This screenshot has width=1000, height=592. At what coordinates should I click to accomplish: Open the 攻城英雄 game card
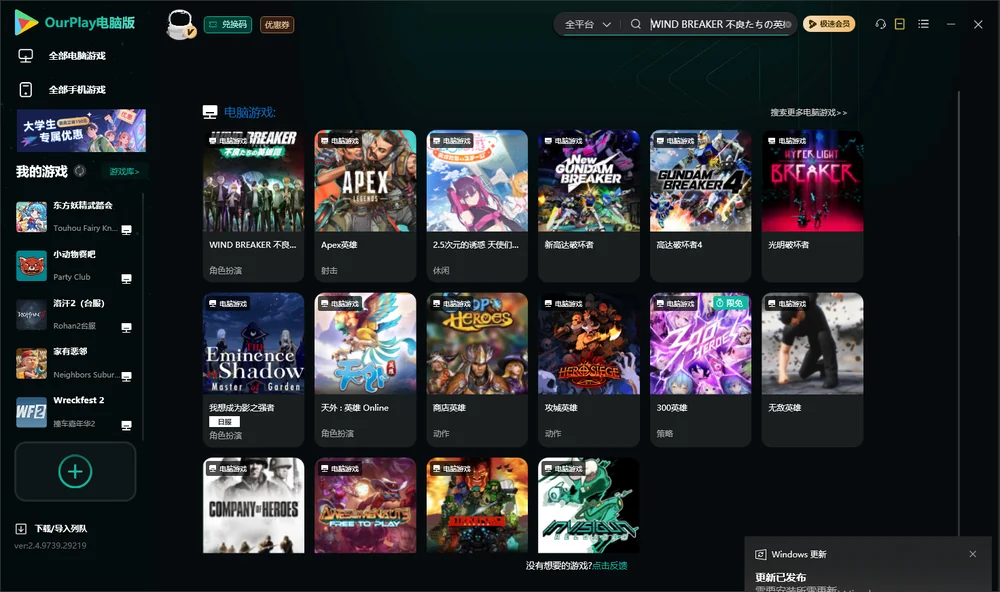589,369
